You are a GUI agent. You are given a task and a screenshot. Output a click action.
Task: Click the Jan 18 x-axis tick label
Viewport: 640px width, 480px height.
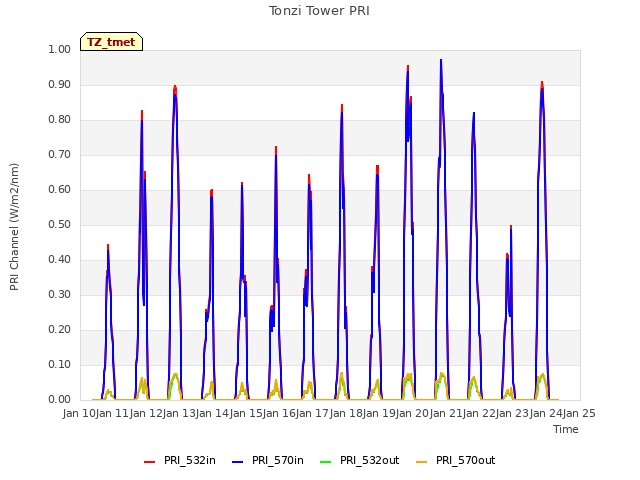[346, 413]
